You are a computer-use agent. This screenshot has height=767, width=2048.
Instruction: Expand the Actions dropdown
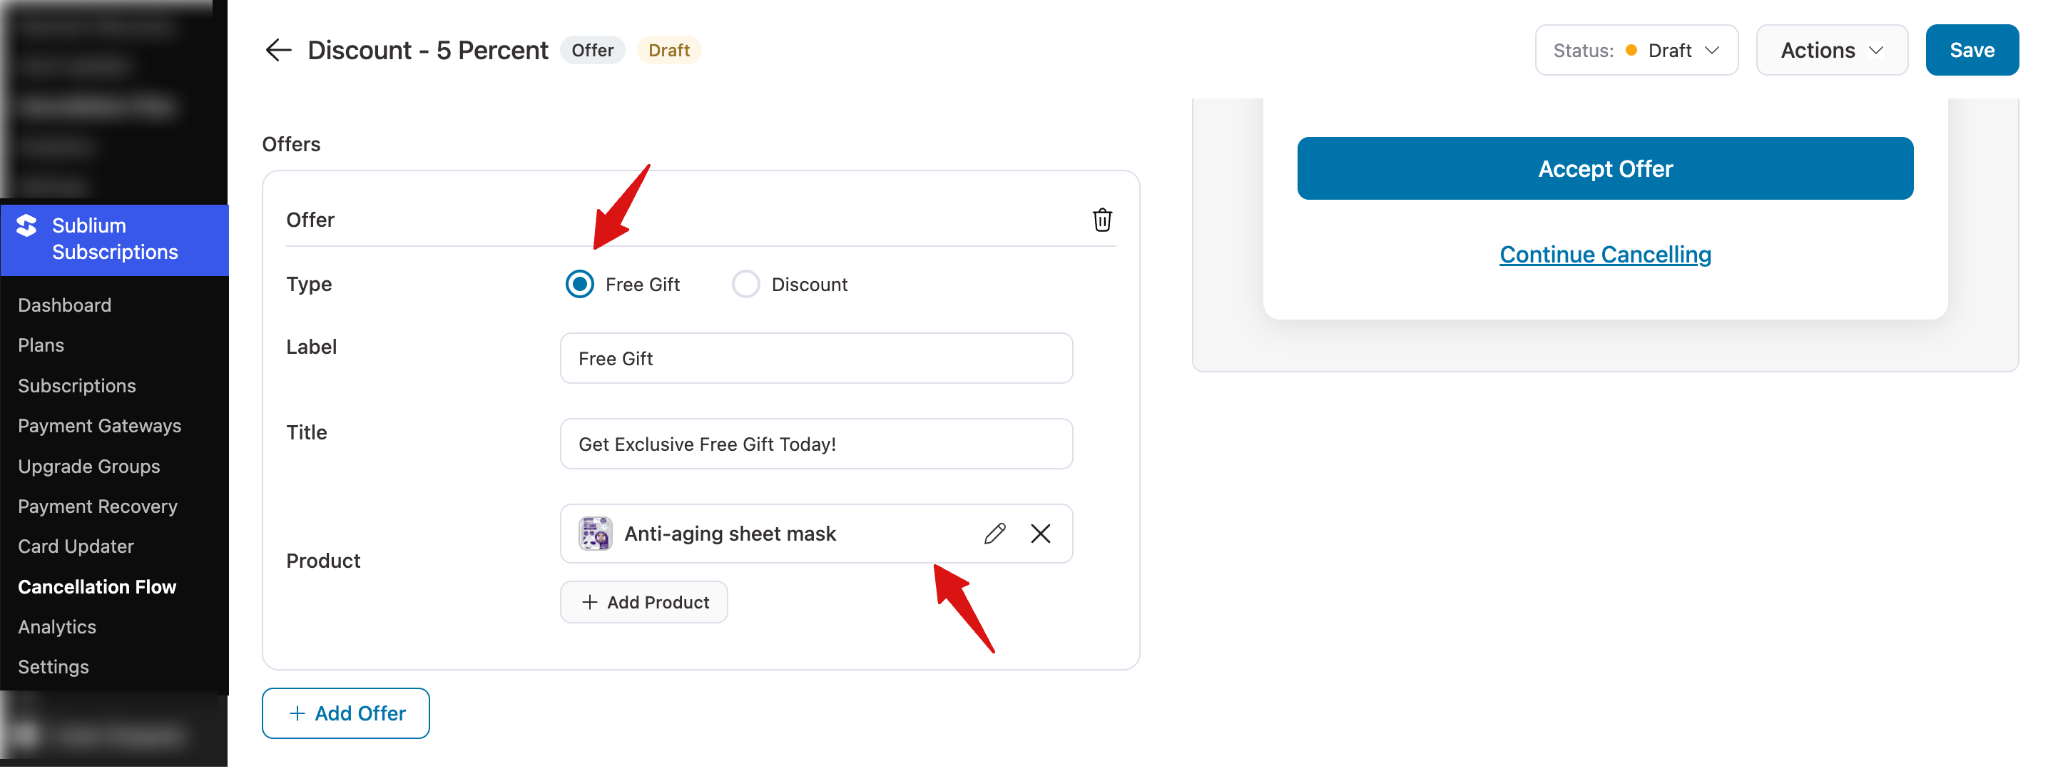(1831, 50)
